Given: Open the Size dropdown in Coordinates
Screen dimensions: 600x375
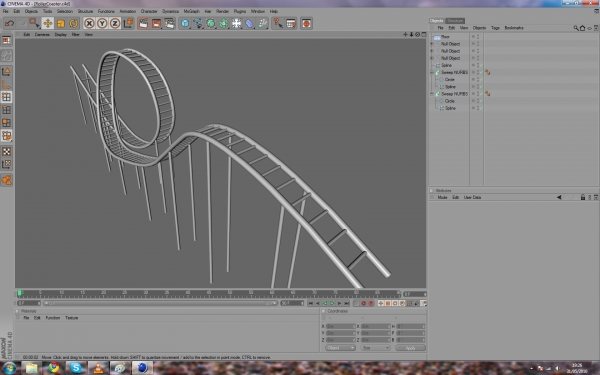Looking at the screenshot, I should [x=375, y=348].
